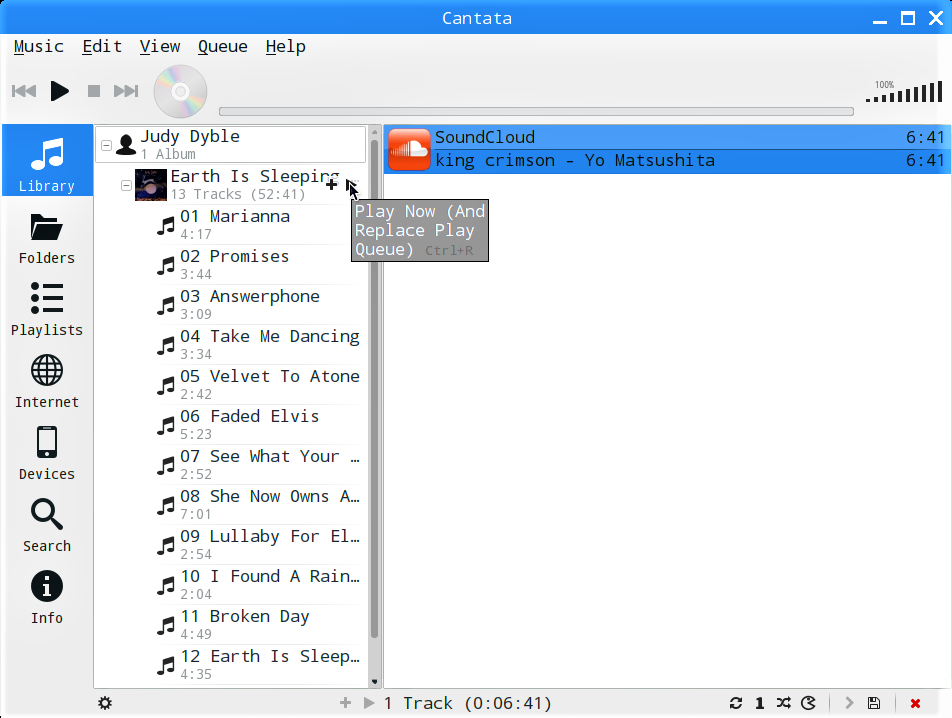Select the Judy Dyble artist row

click(x=231, y=144)
